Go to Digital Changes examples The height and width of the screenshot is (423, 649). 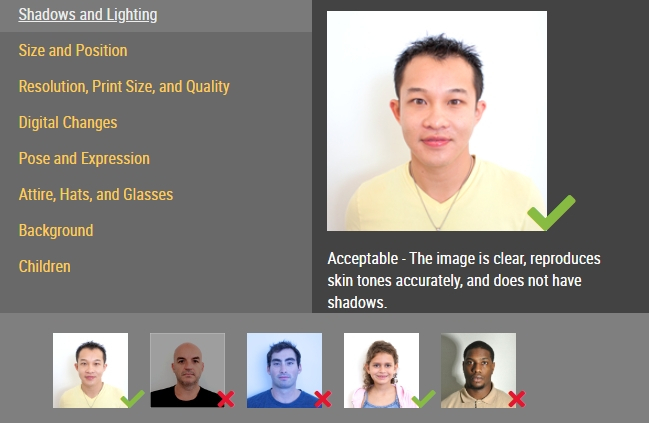tap(68, 123)
